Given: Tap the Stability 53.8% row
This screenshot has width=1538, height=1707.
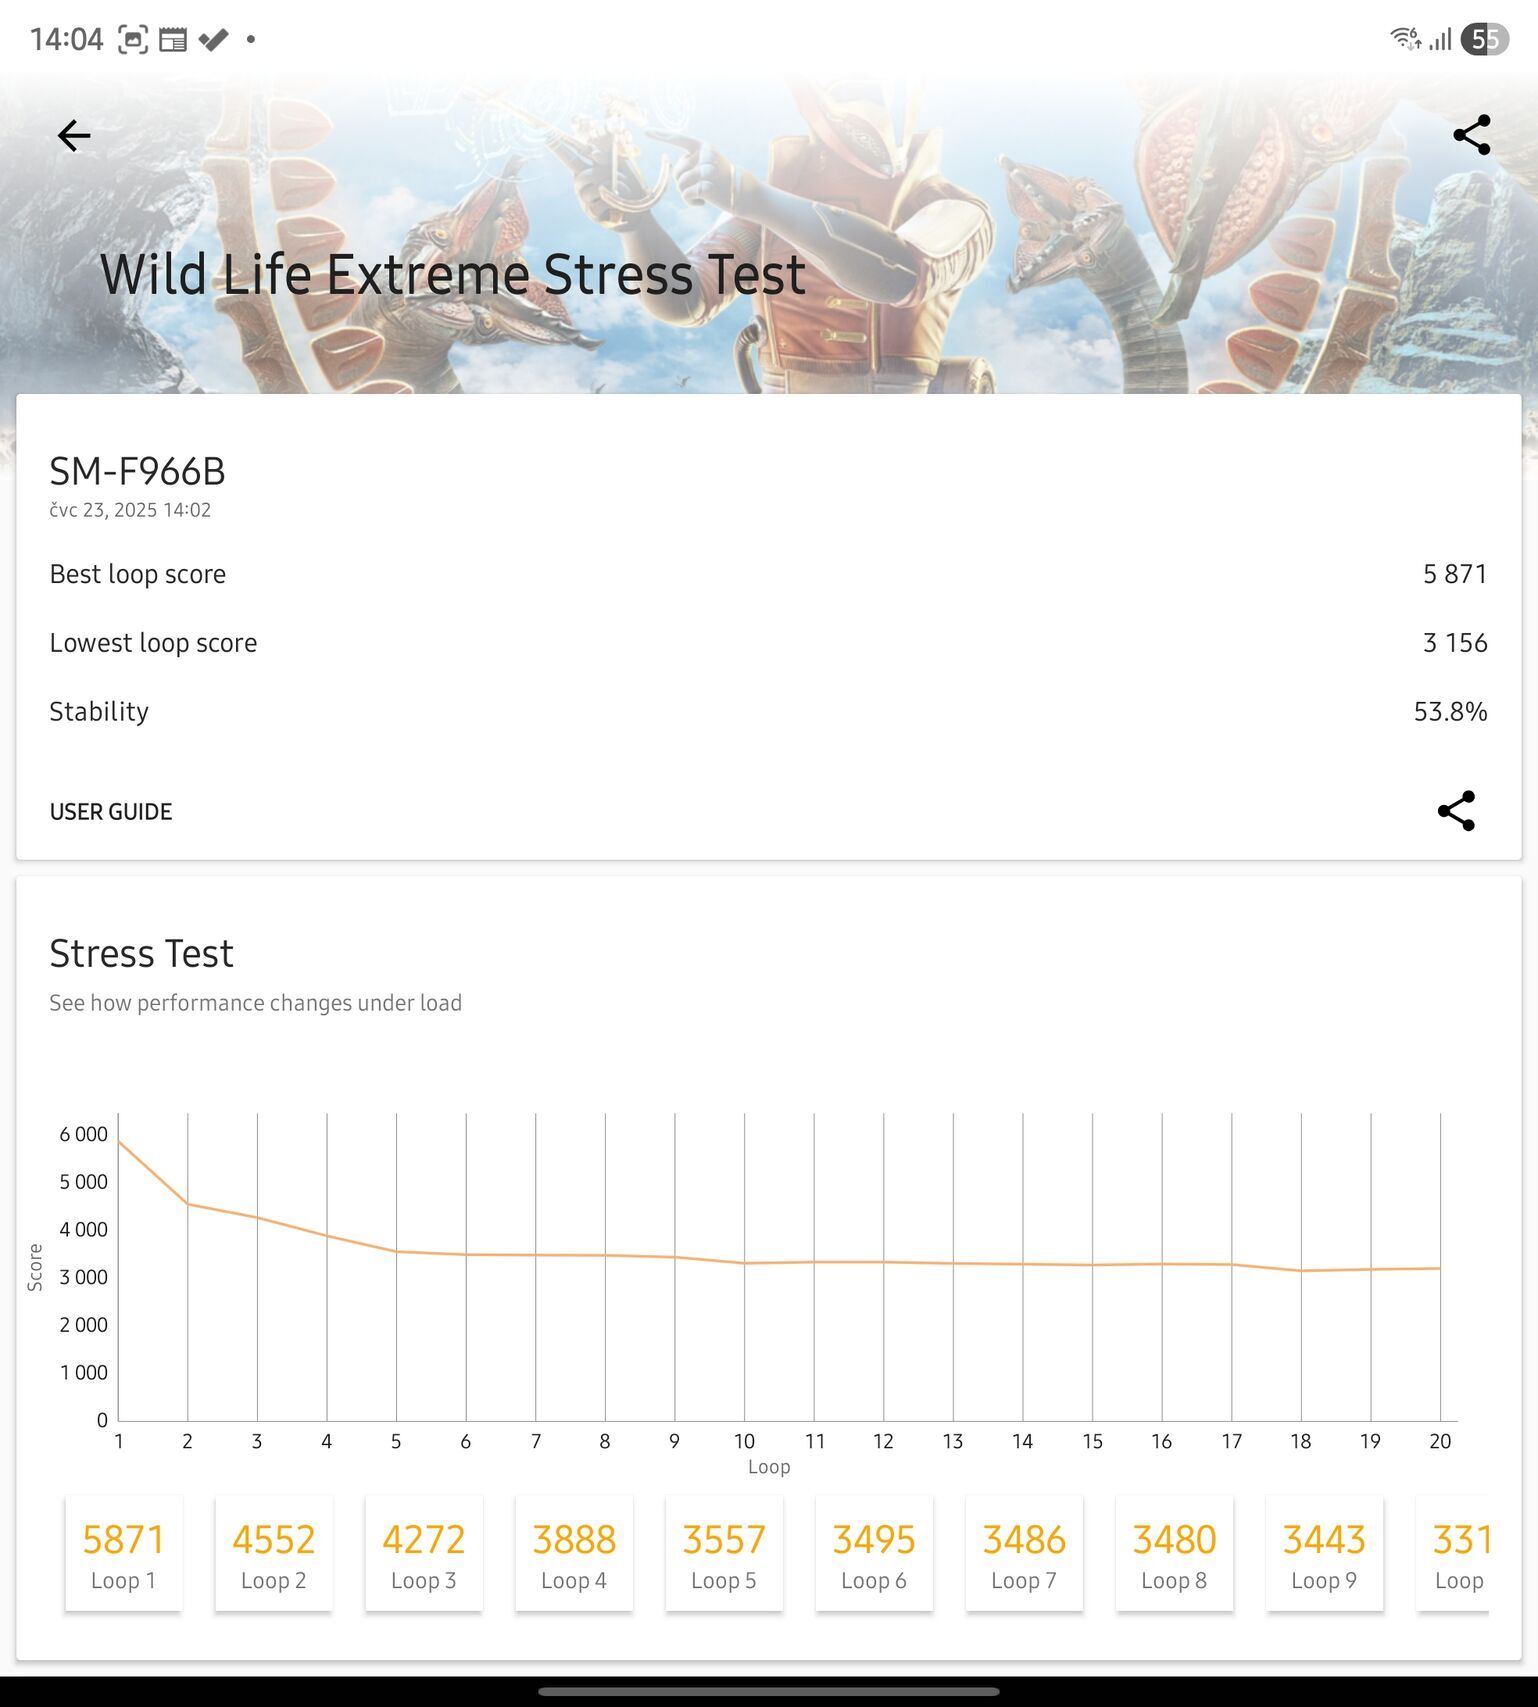Looking at the screenshot, I should coord(768,711).
